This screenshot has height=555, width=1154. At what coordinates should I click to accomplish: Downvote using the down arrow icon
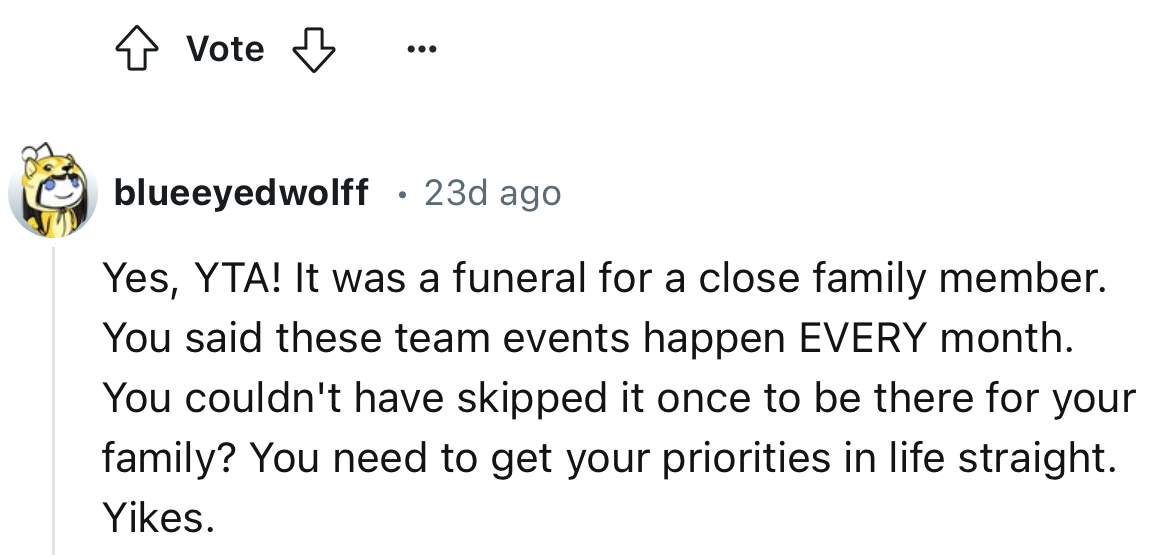point(312,49)
